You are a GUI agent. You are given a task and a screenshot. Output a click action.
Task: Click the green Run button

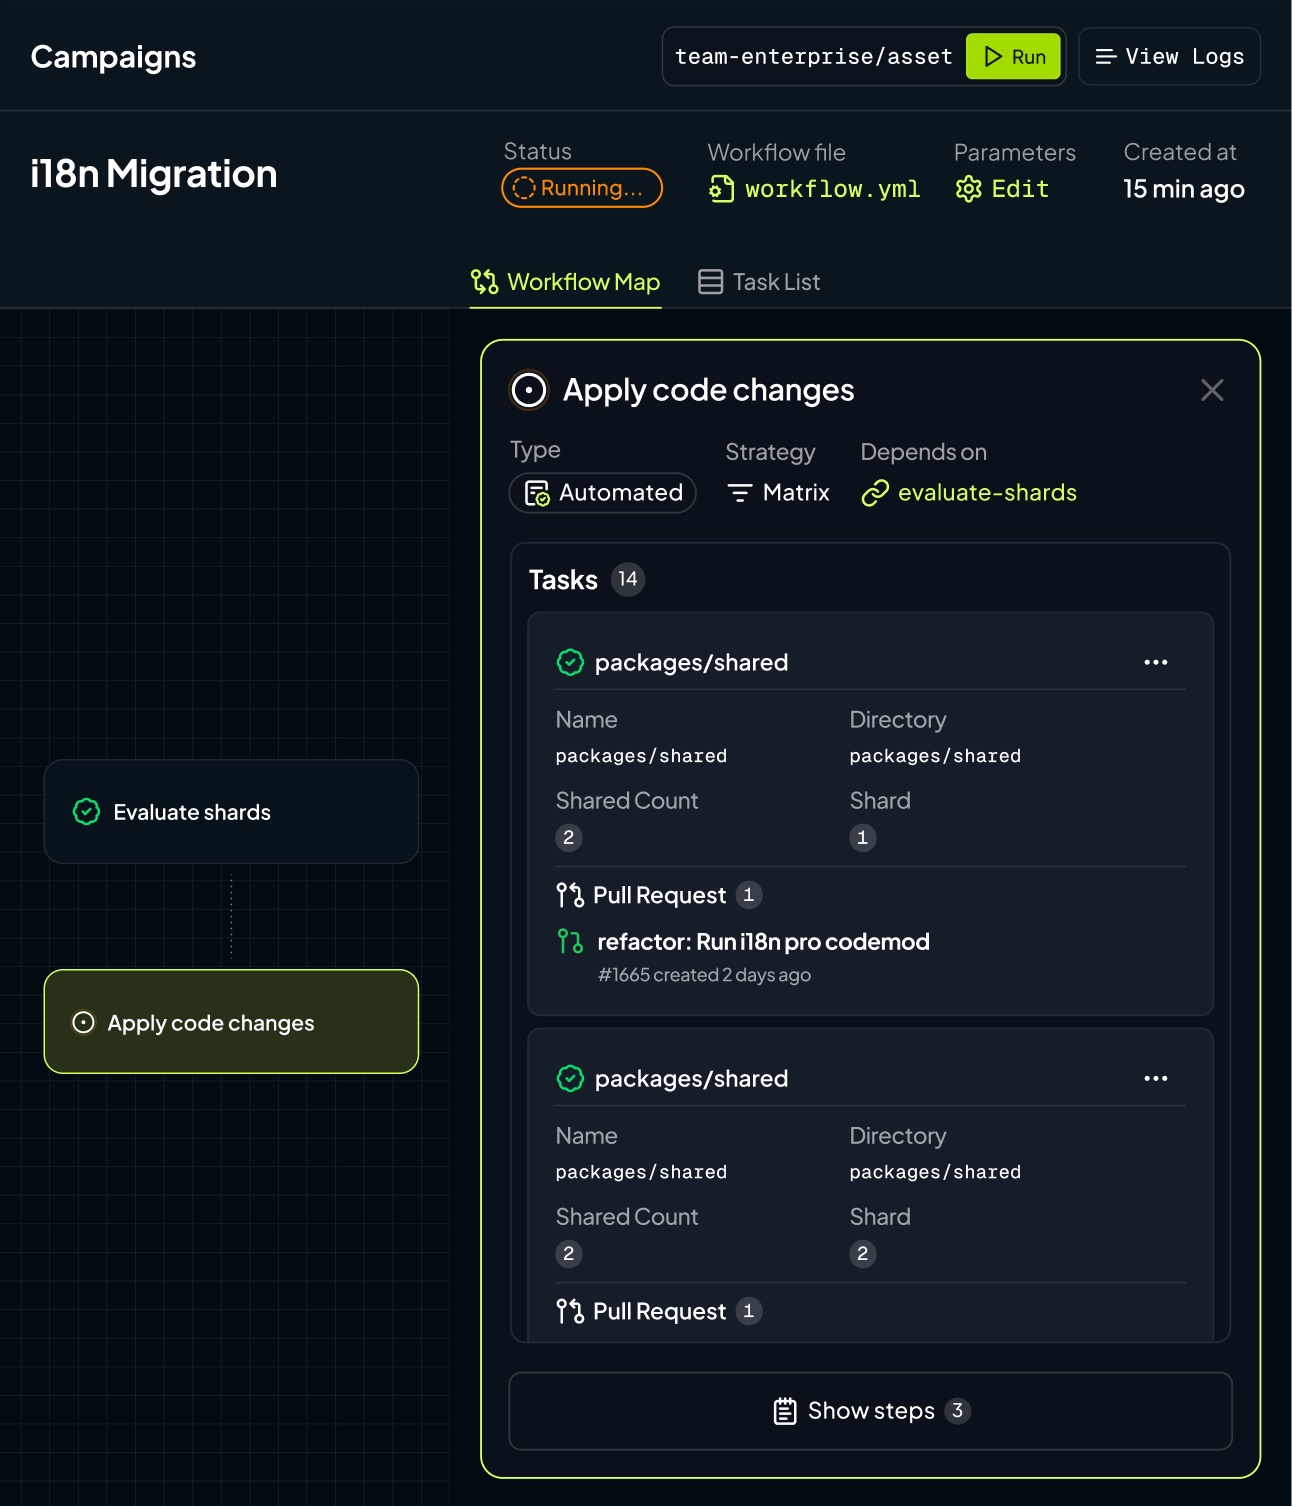point(1013,57)
